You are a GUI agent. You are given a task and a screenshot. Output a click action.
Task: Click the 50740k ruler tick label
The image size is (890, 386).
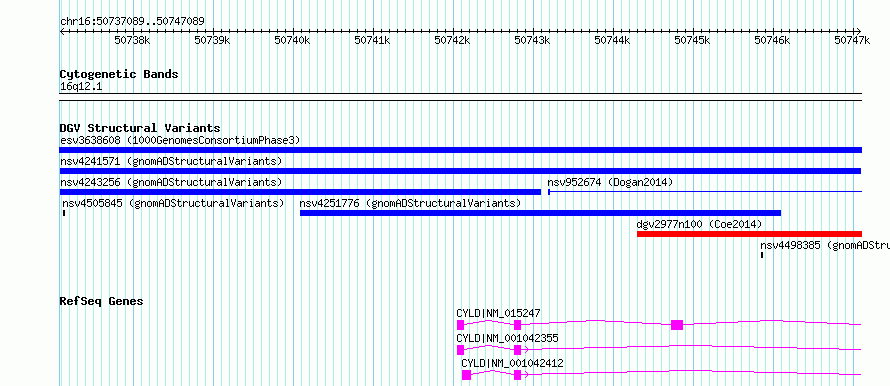coord(292,40)
